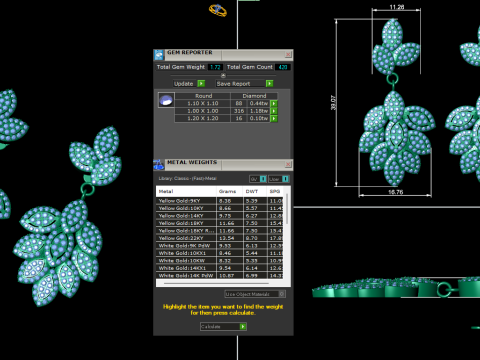This screenshot has width=480, height=360.
Task: Select the White Gold:10KW row
Action: coord(220,261)
